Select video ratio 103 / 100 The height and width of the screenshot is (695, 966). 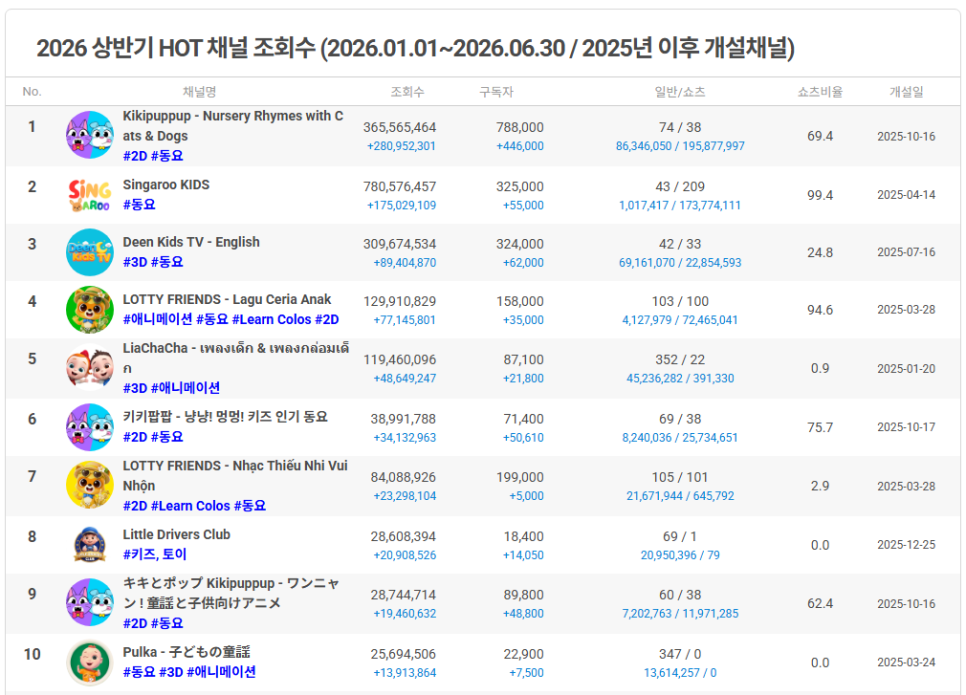pyautogui.click(x=680, y=301)
